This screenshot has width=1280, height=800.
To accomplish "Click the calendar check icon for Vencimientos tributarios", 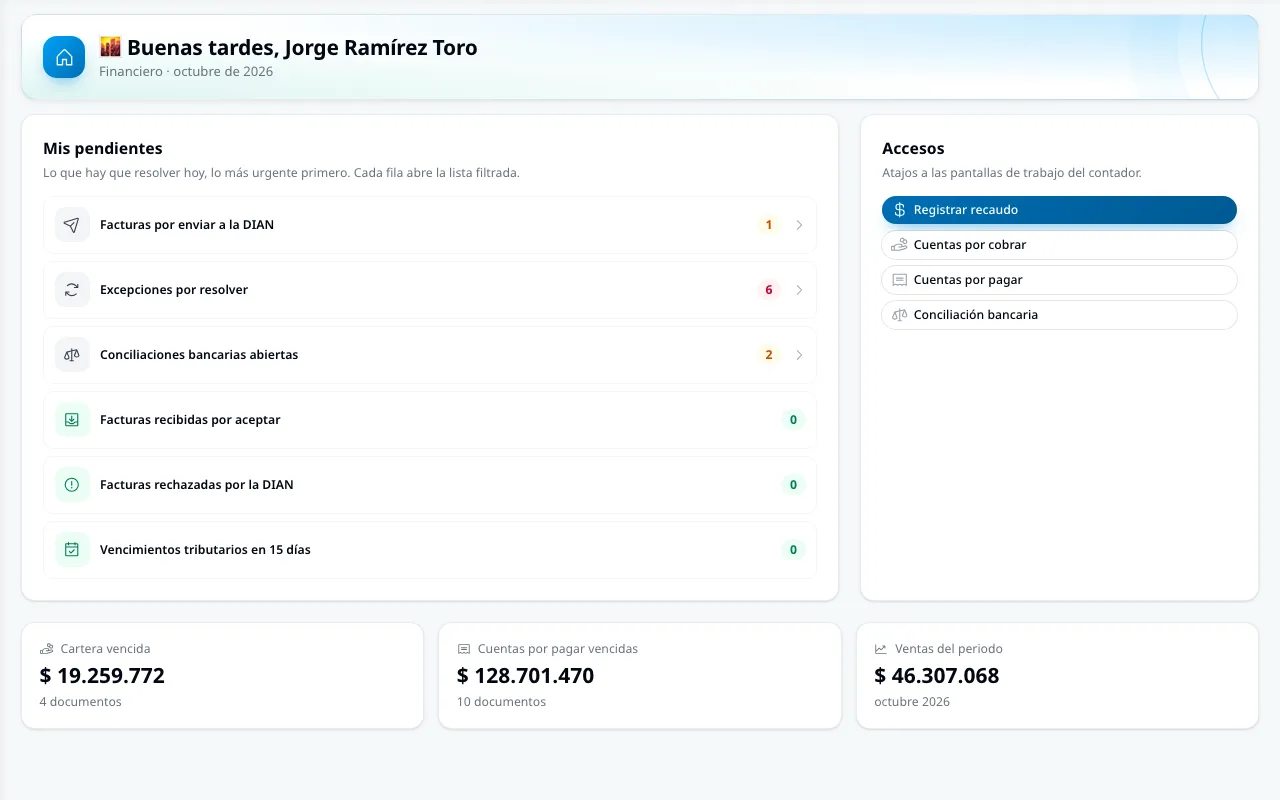I will tap(72, 550).
